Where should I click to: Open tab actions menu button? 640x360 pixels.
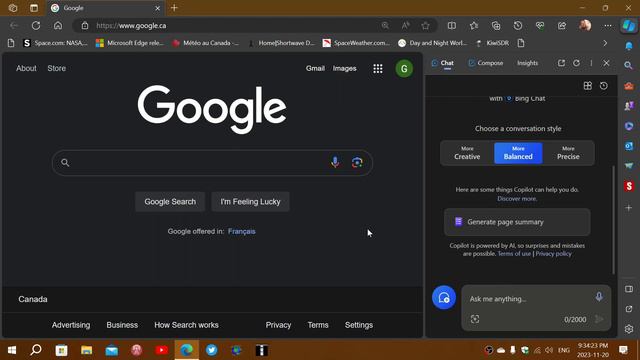click(x=34, y=8)
